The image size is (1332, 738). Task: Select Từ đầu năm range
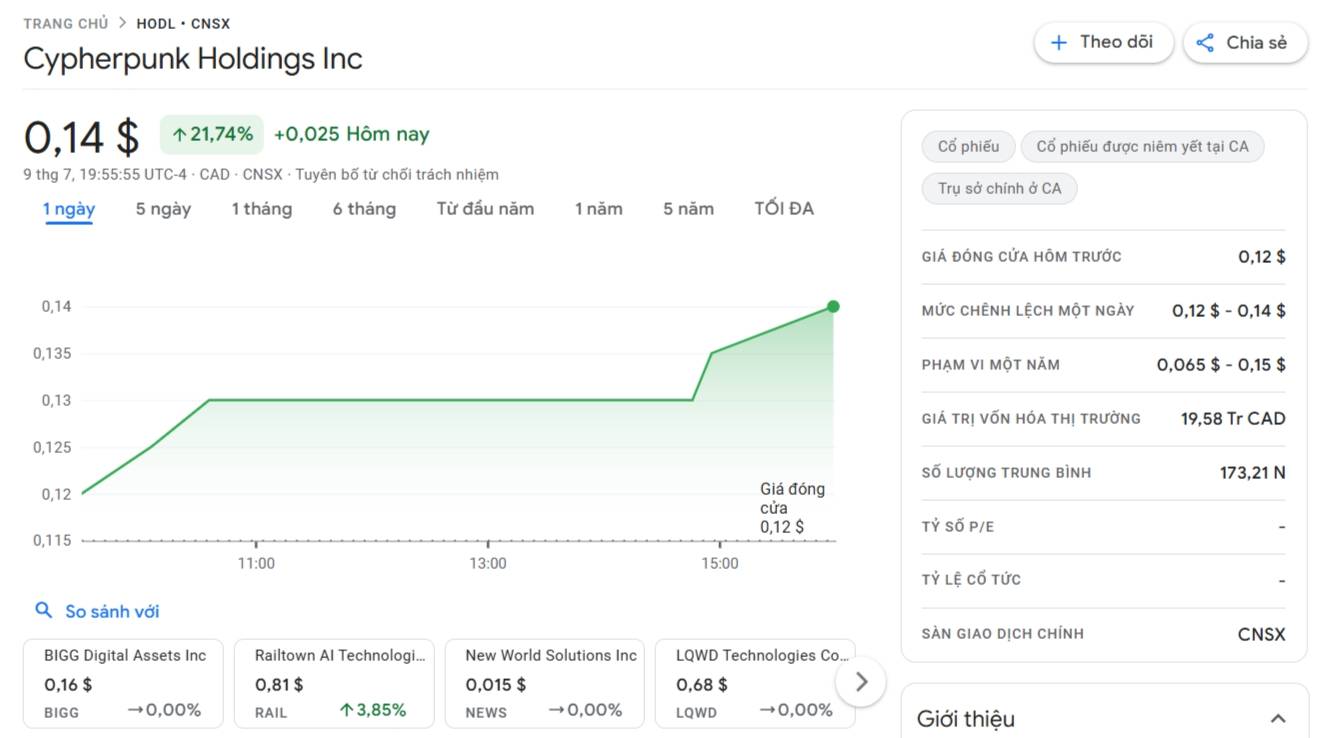point(485,209)
